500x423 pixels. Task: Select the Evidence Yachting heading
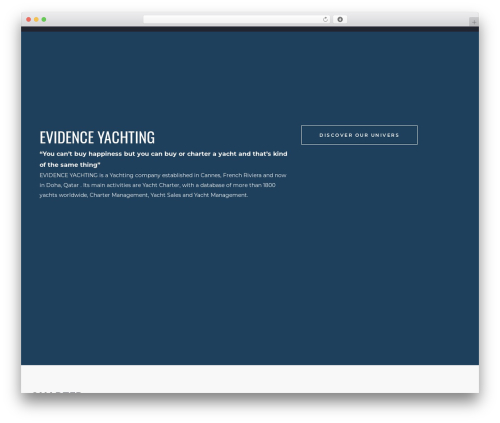97,137
